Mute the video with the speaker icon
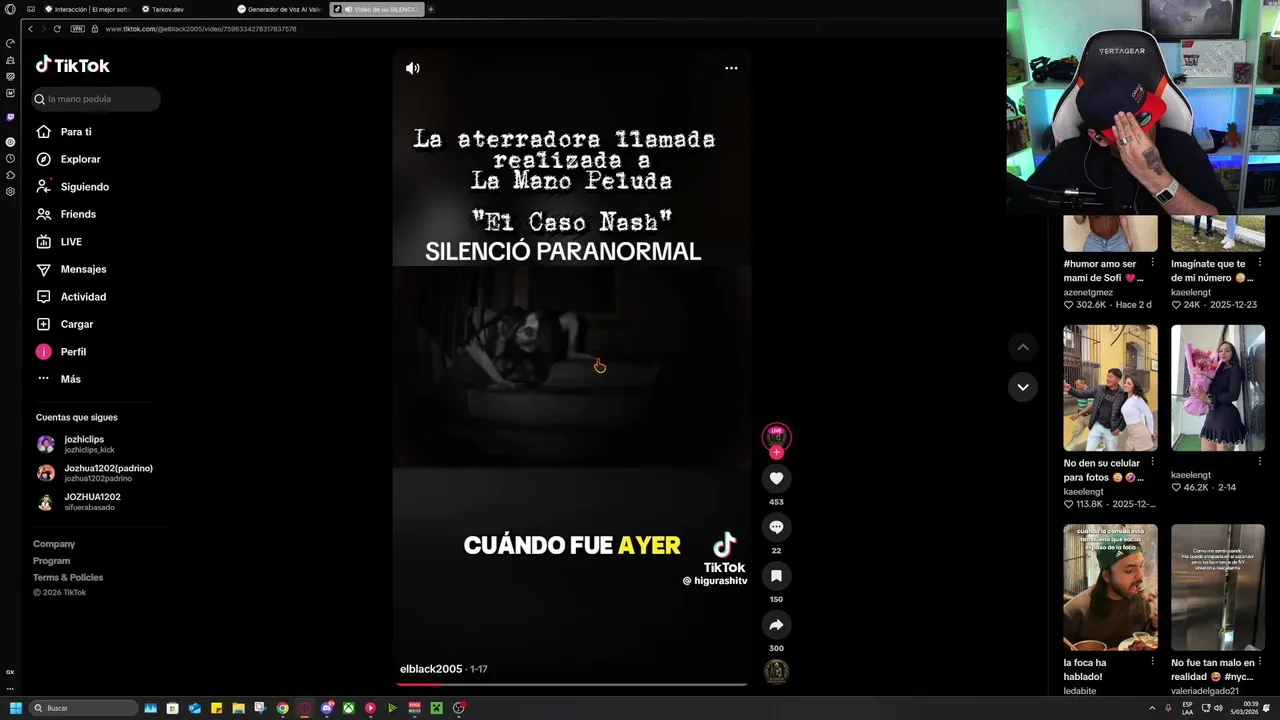The width and height of the screenshot is (1280, 720). (412, 68)
